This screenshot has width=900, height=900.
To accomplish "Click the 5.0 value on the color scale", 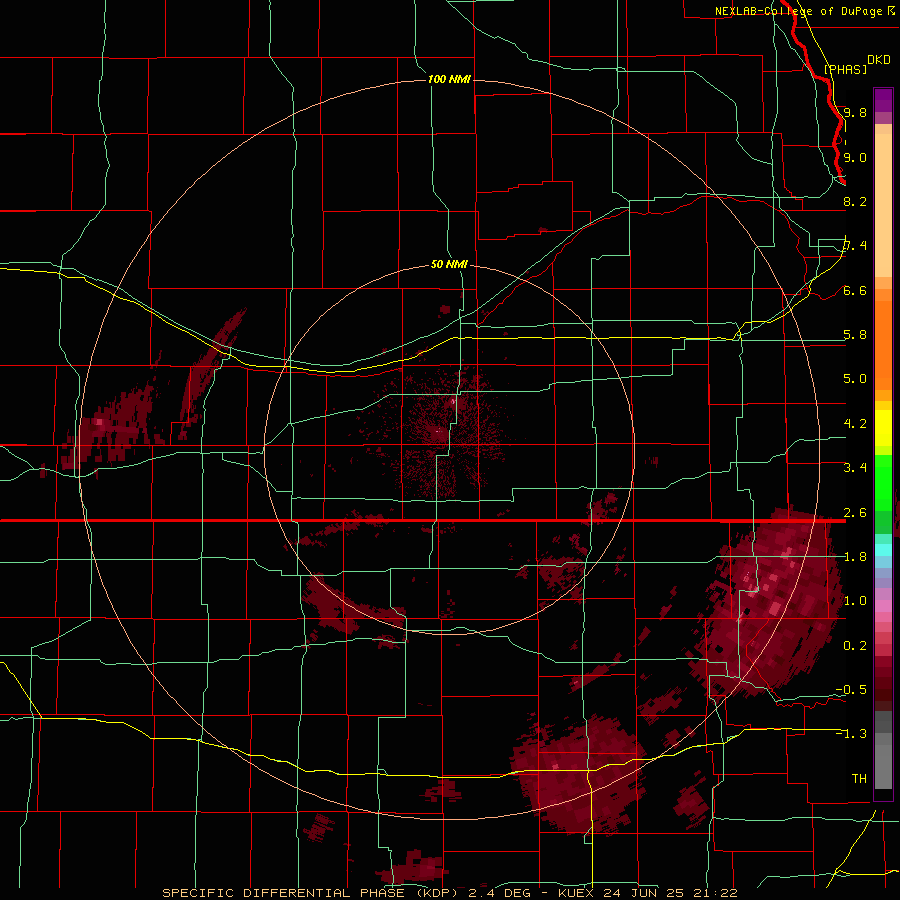I will (x=855, y=379).
